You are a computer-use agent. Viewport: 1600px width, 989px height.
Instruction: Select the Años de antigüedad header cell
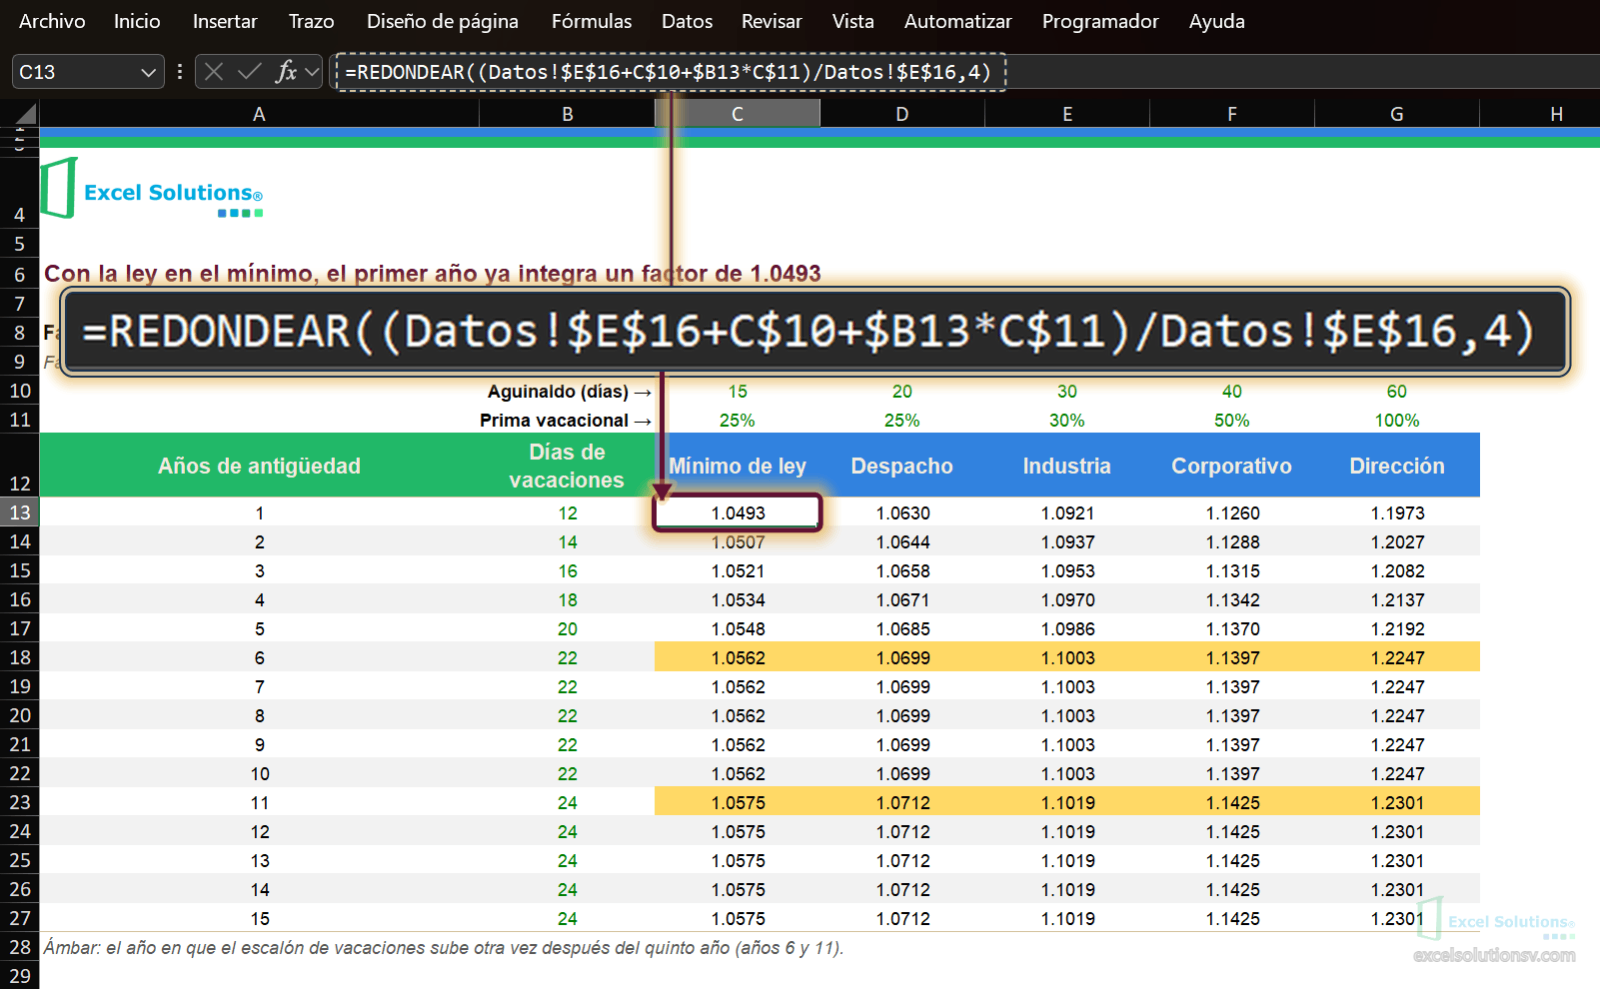(x=259, y=465)
